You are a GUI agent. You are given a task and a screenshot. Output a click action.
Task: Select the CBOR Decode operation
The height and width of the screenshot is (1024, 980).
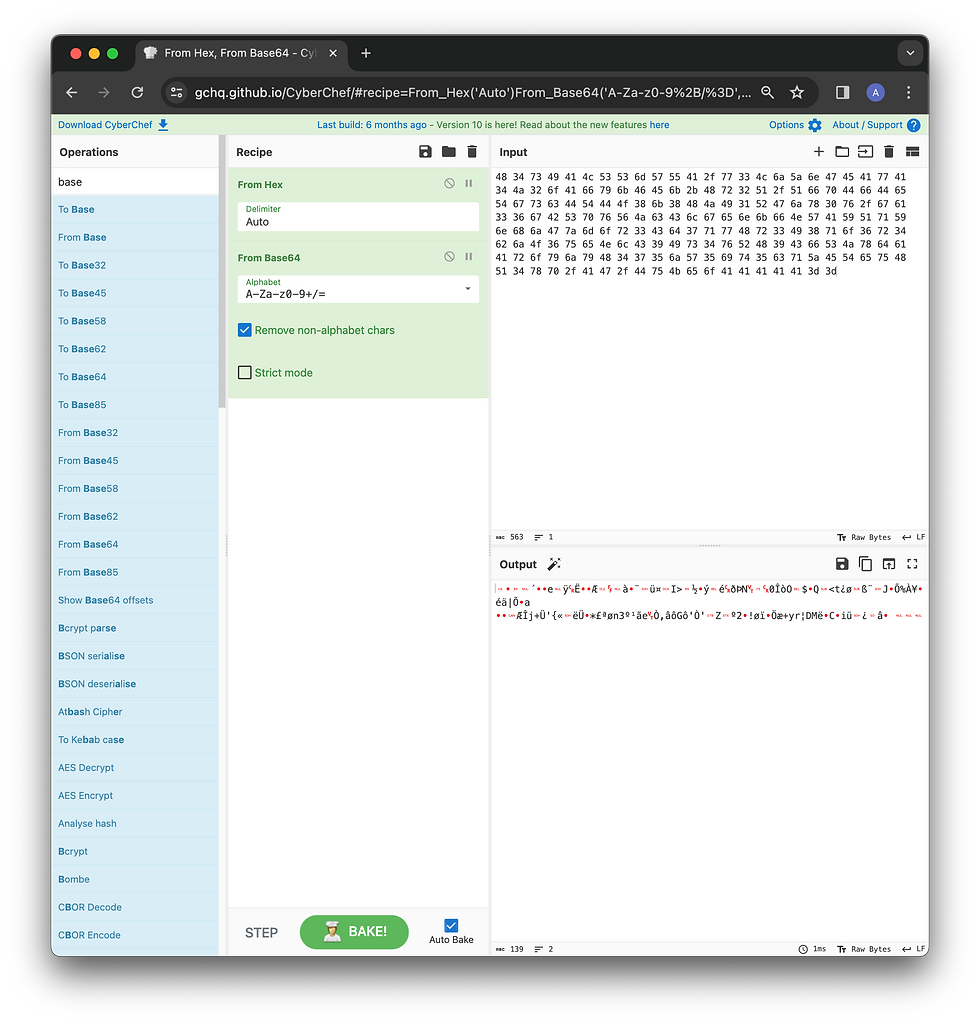pyautogui.click(x=135, y=907)
